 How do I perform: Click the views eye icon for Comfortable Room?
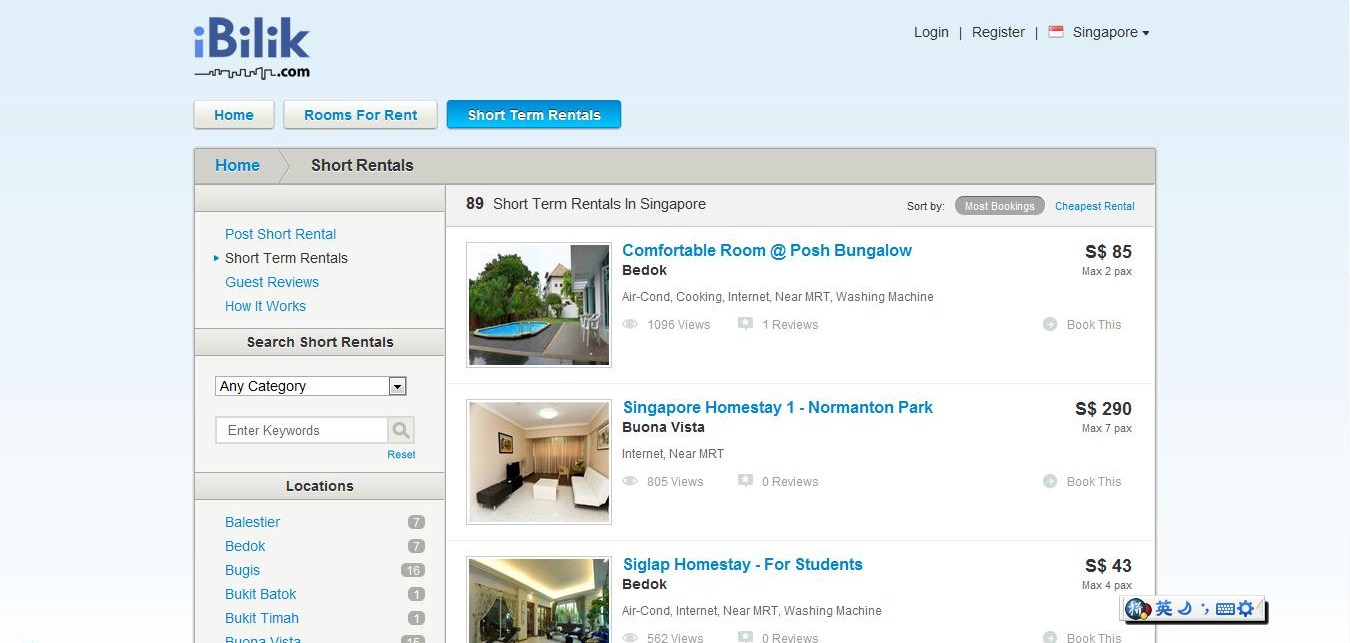point(630,324)
